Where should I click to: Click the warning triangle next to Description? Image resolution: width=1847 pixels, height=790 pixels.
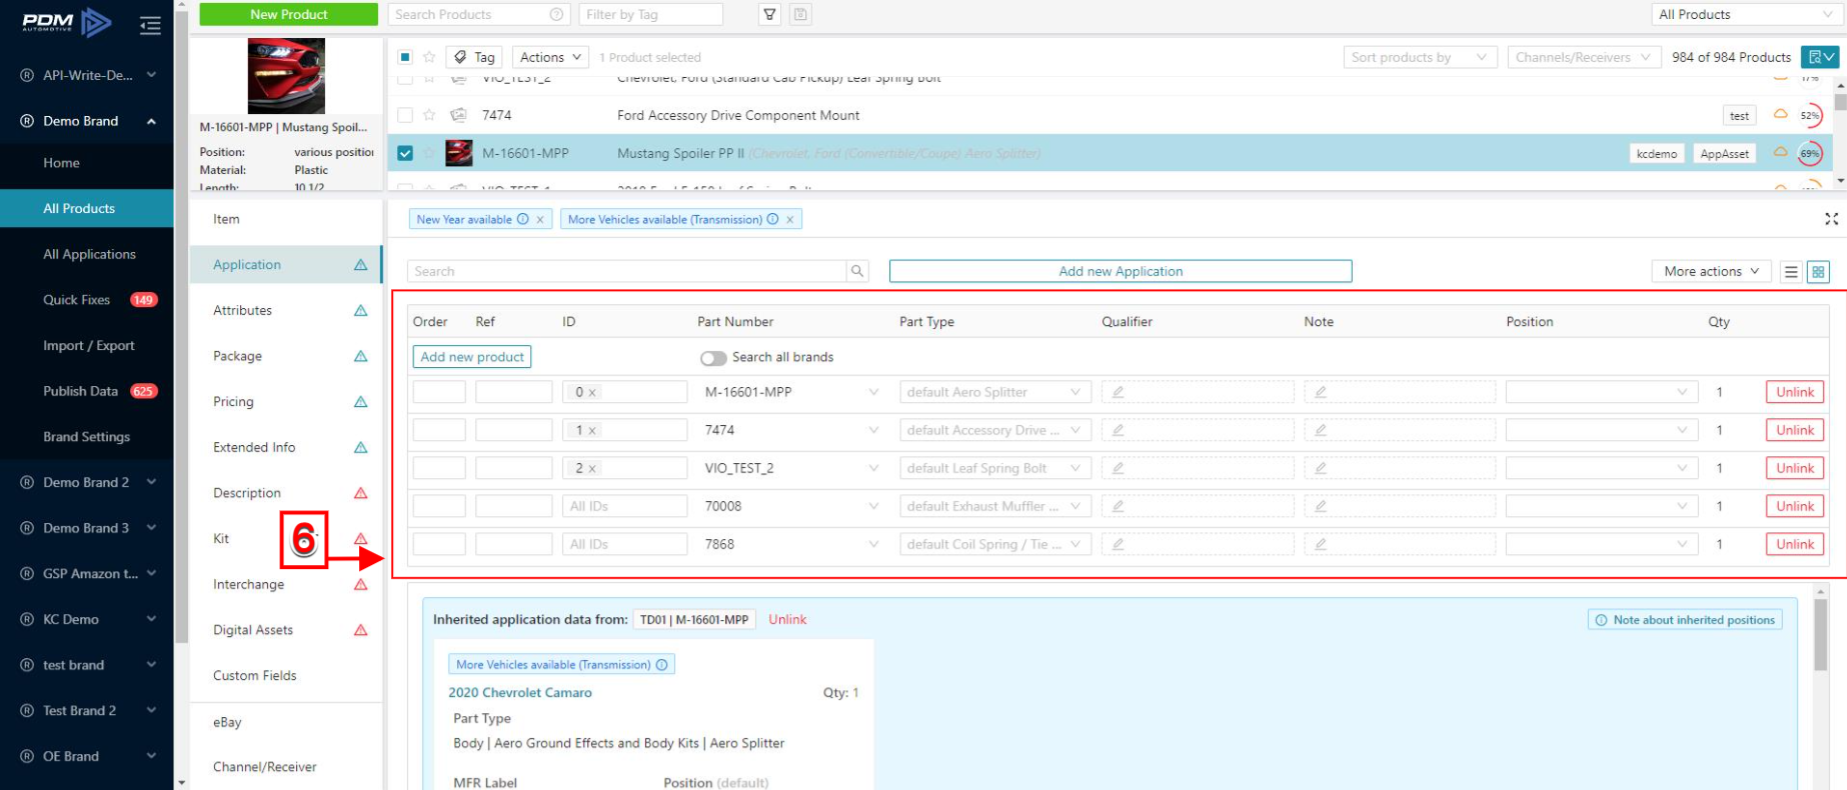tap(361, 493)
